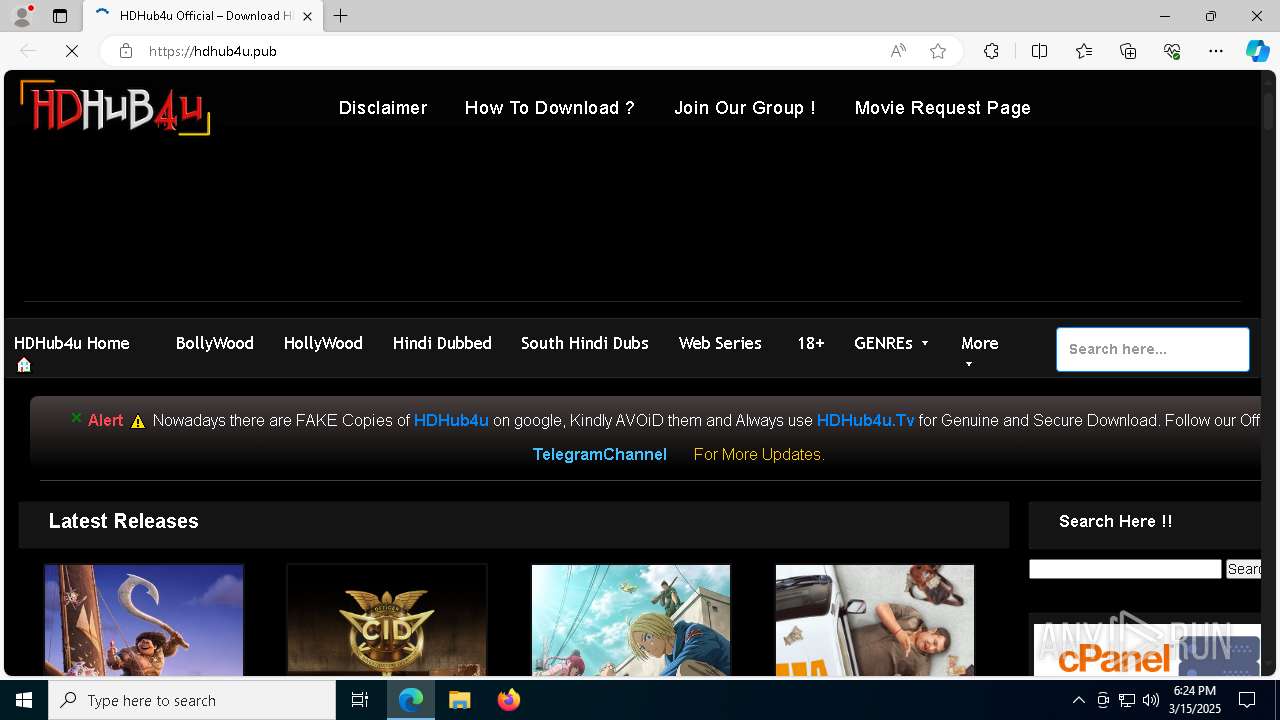Close the HDHub4u Official tab
Screen dimensions: 1280x720
[308, 16]
